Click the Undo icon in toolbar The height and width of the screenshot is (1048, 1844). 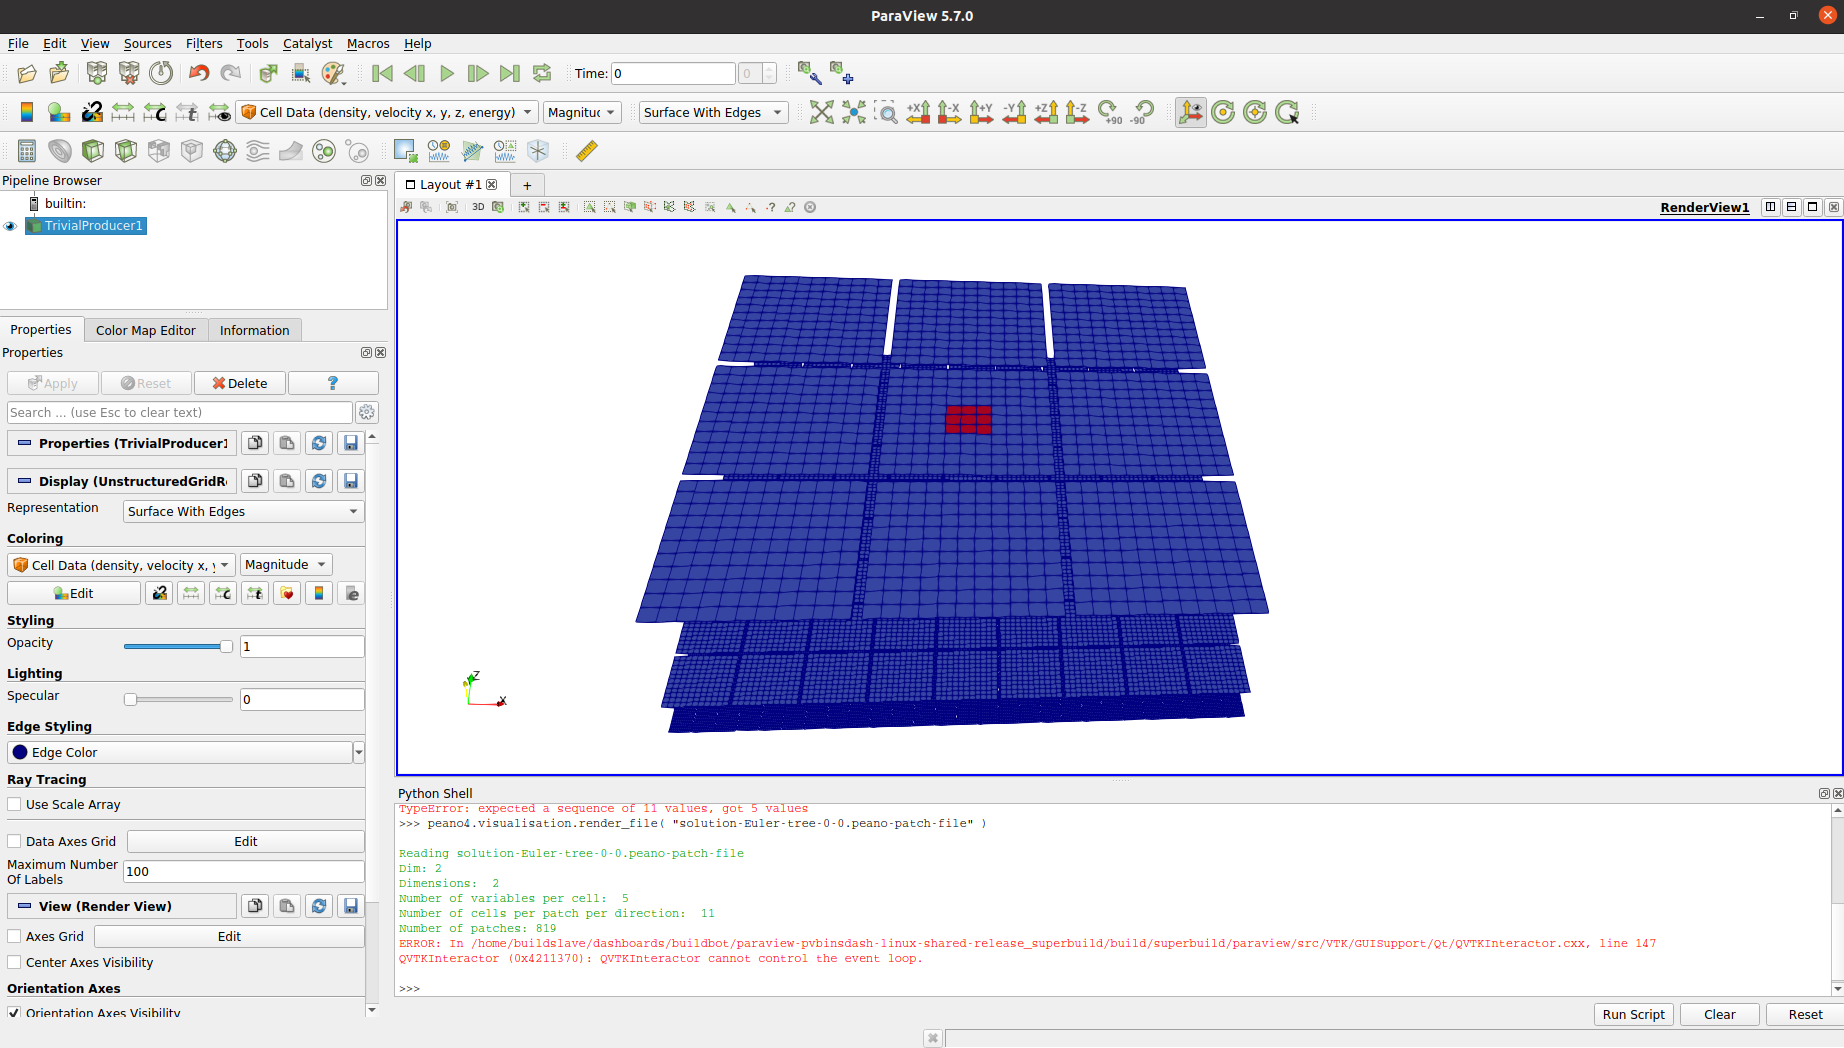199,73
